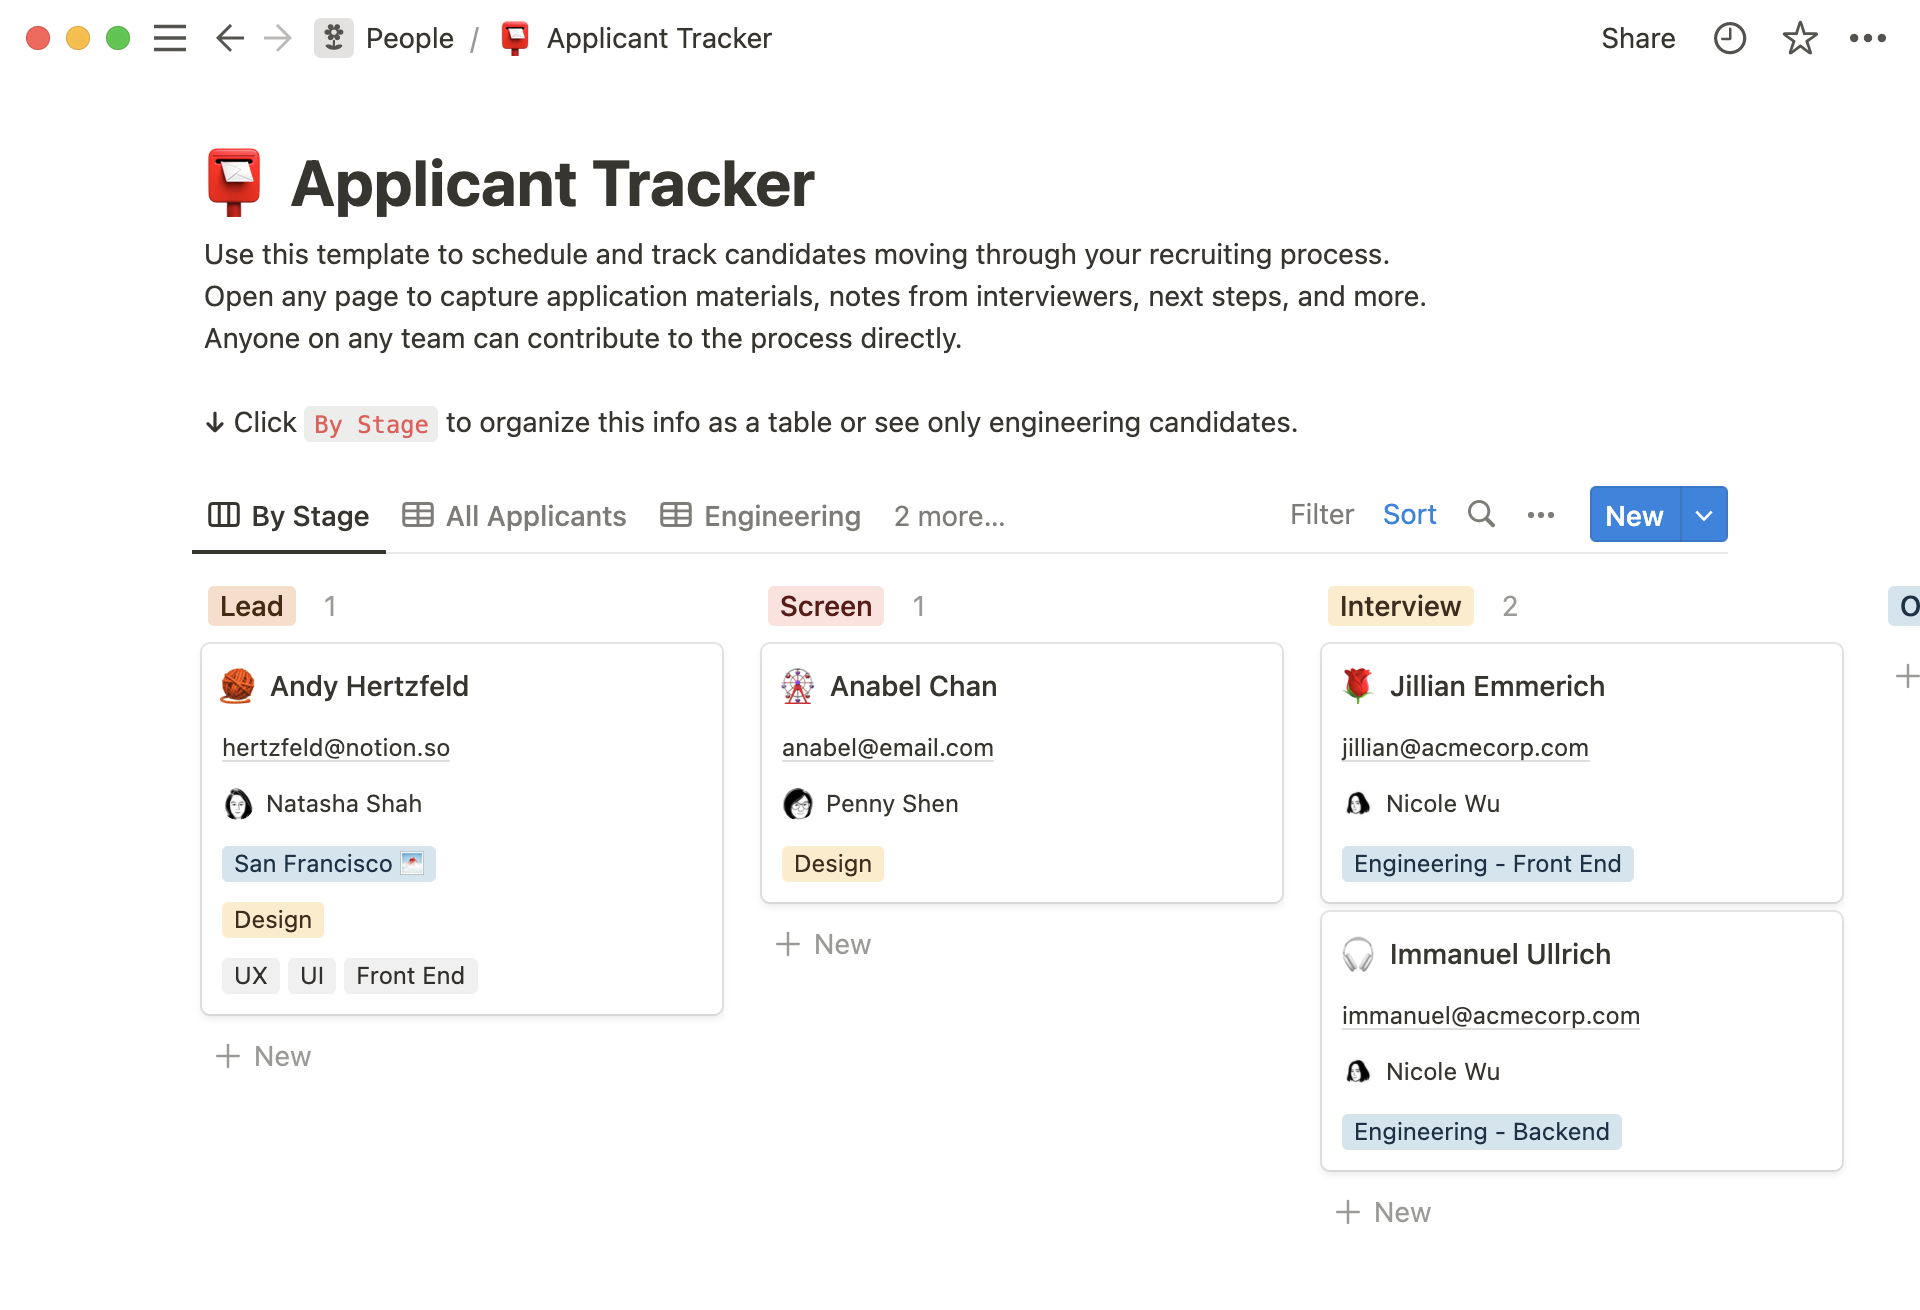Click Nicole Wu's avatar on Jillian's card
The image size is (1920, 1310).
coord(1358,803)
